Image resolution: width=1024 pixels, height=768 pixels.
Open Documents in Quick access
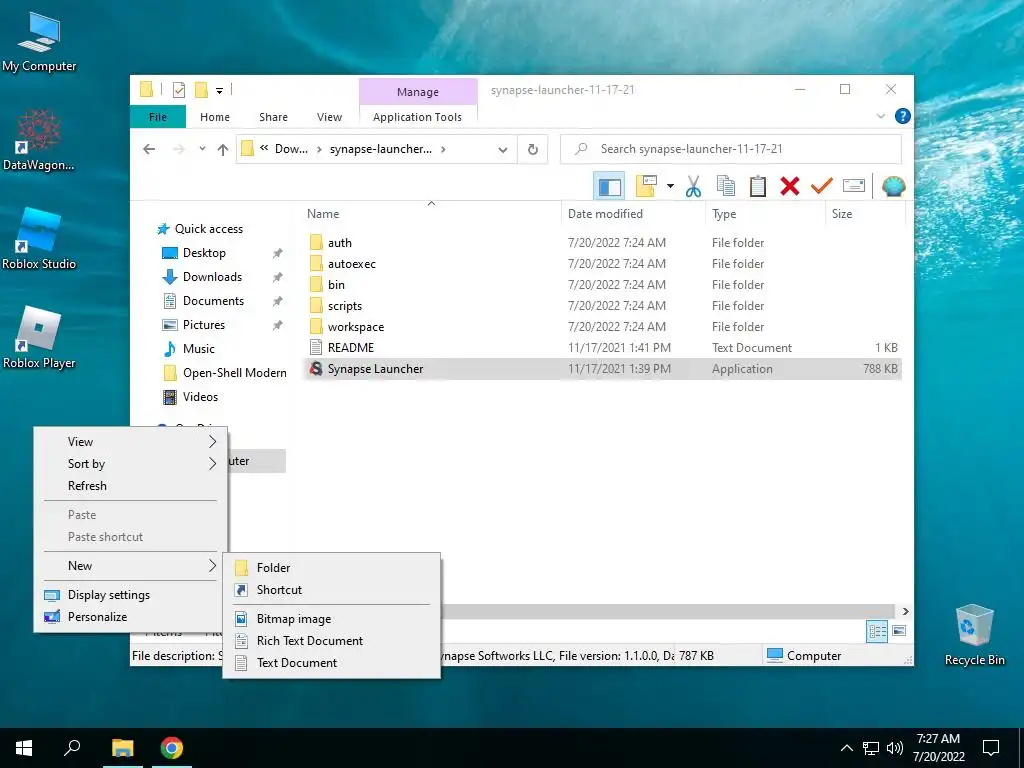[x=213, y=301]
